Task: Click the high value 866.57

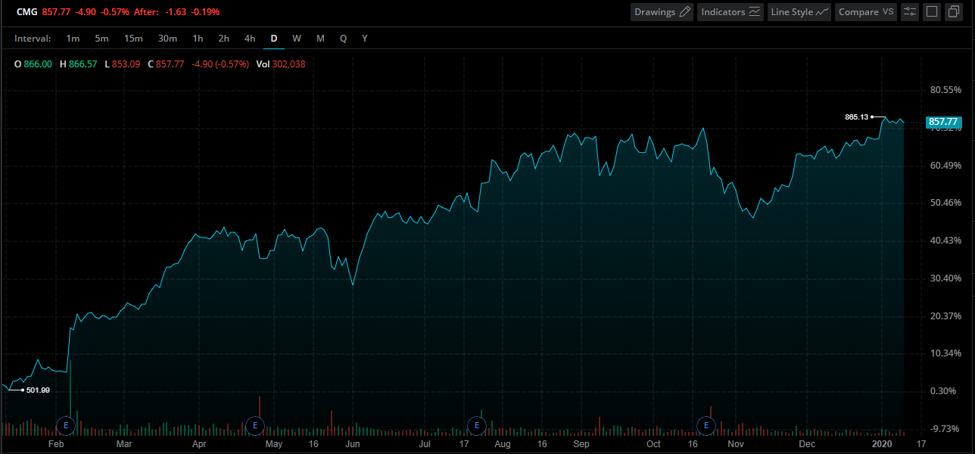Action: click(x=82, y=64)
